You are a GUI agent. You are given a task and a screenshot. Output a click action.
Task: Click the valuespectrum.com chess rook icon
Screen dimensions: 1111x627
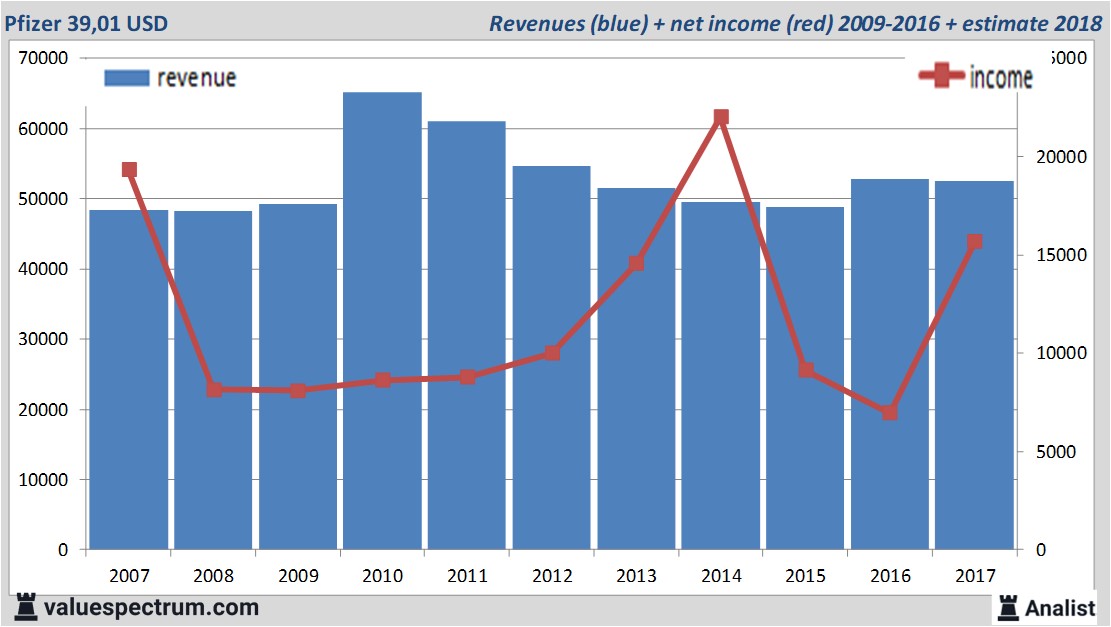[26, 607]
